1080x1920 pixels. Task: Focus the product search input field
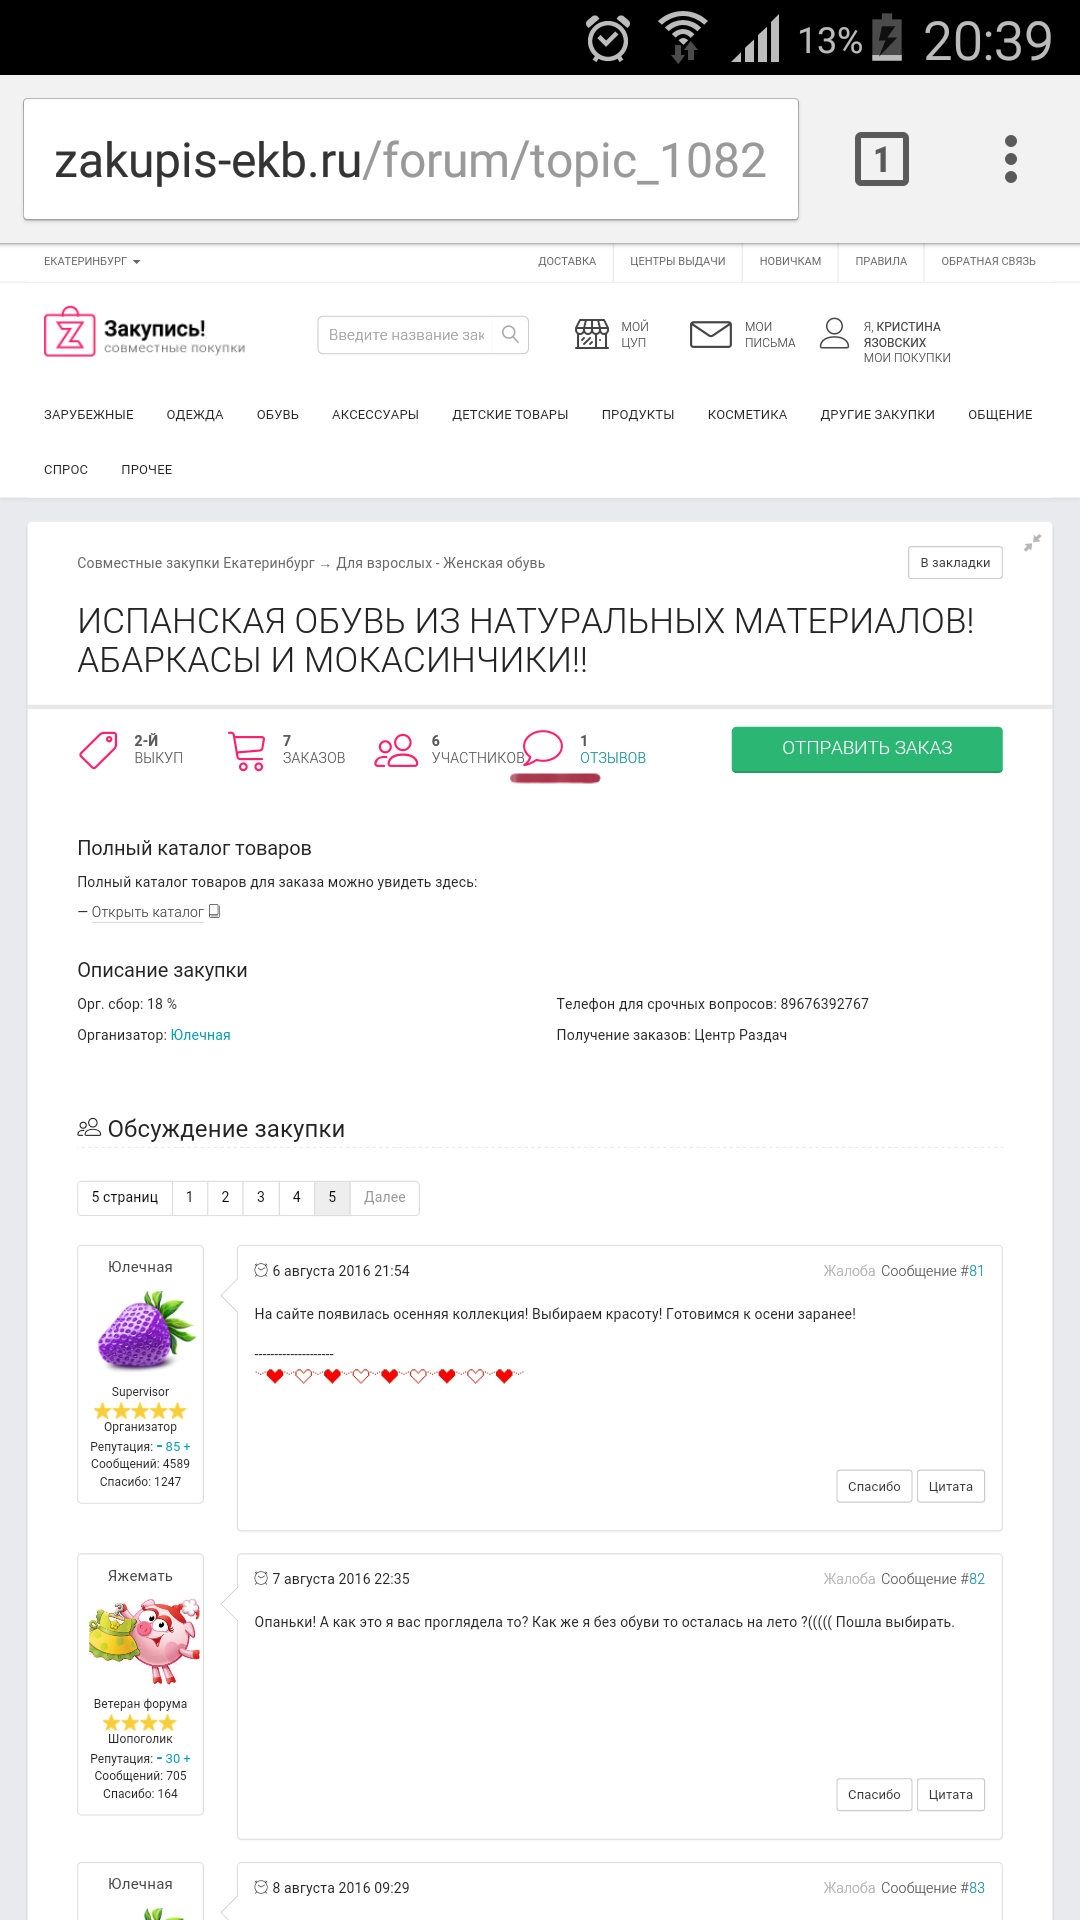[406, 335]
